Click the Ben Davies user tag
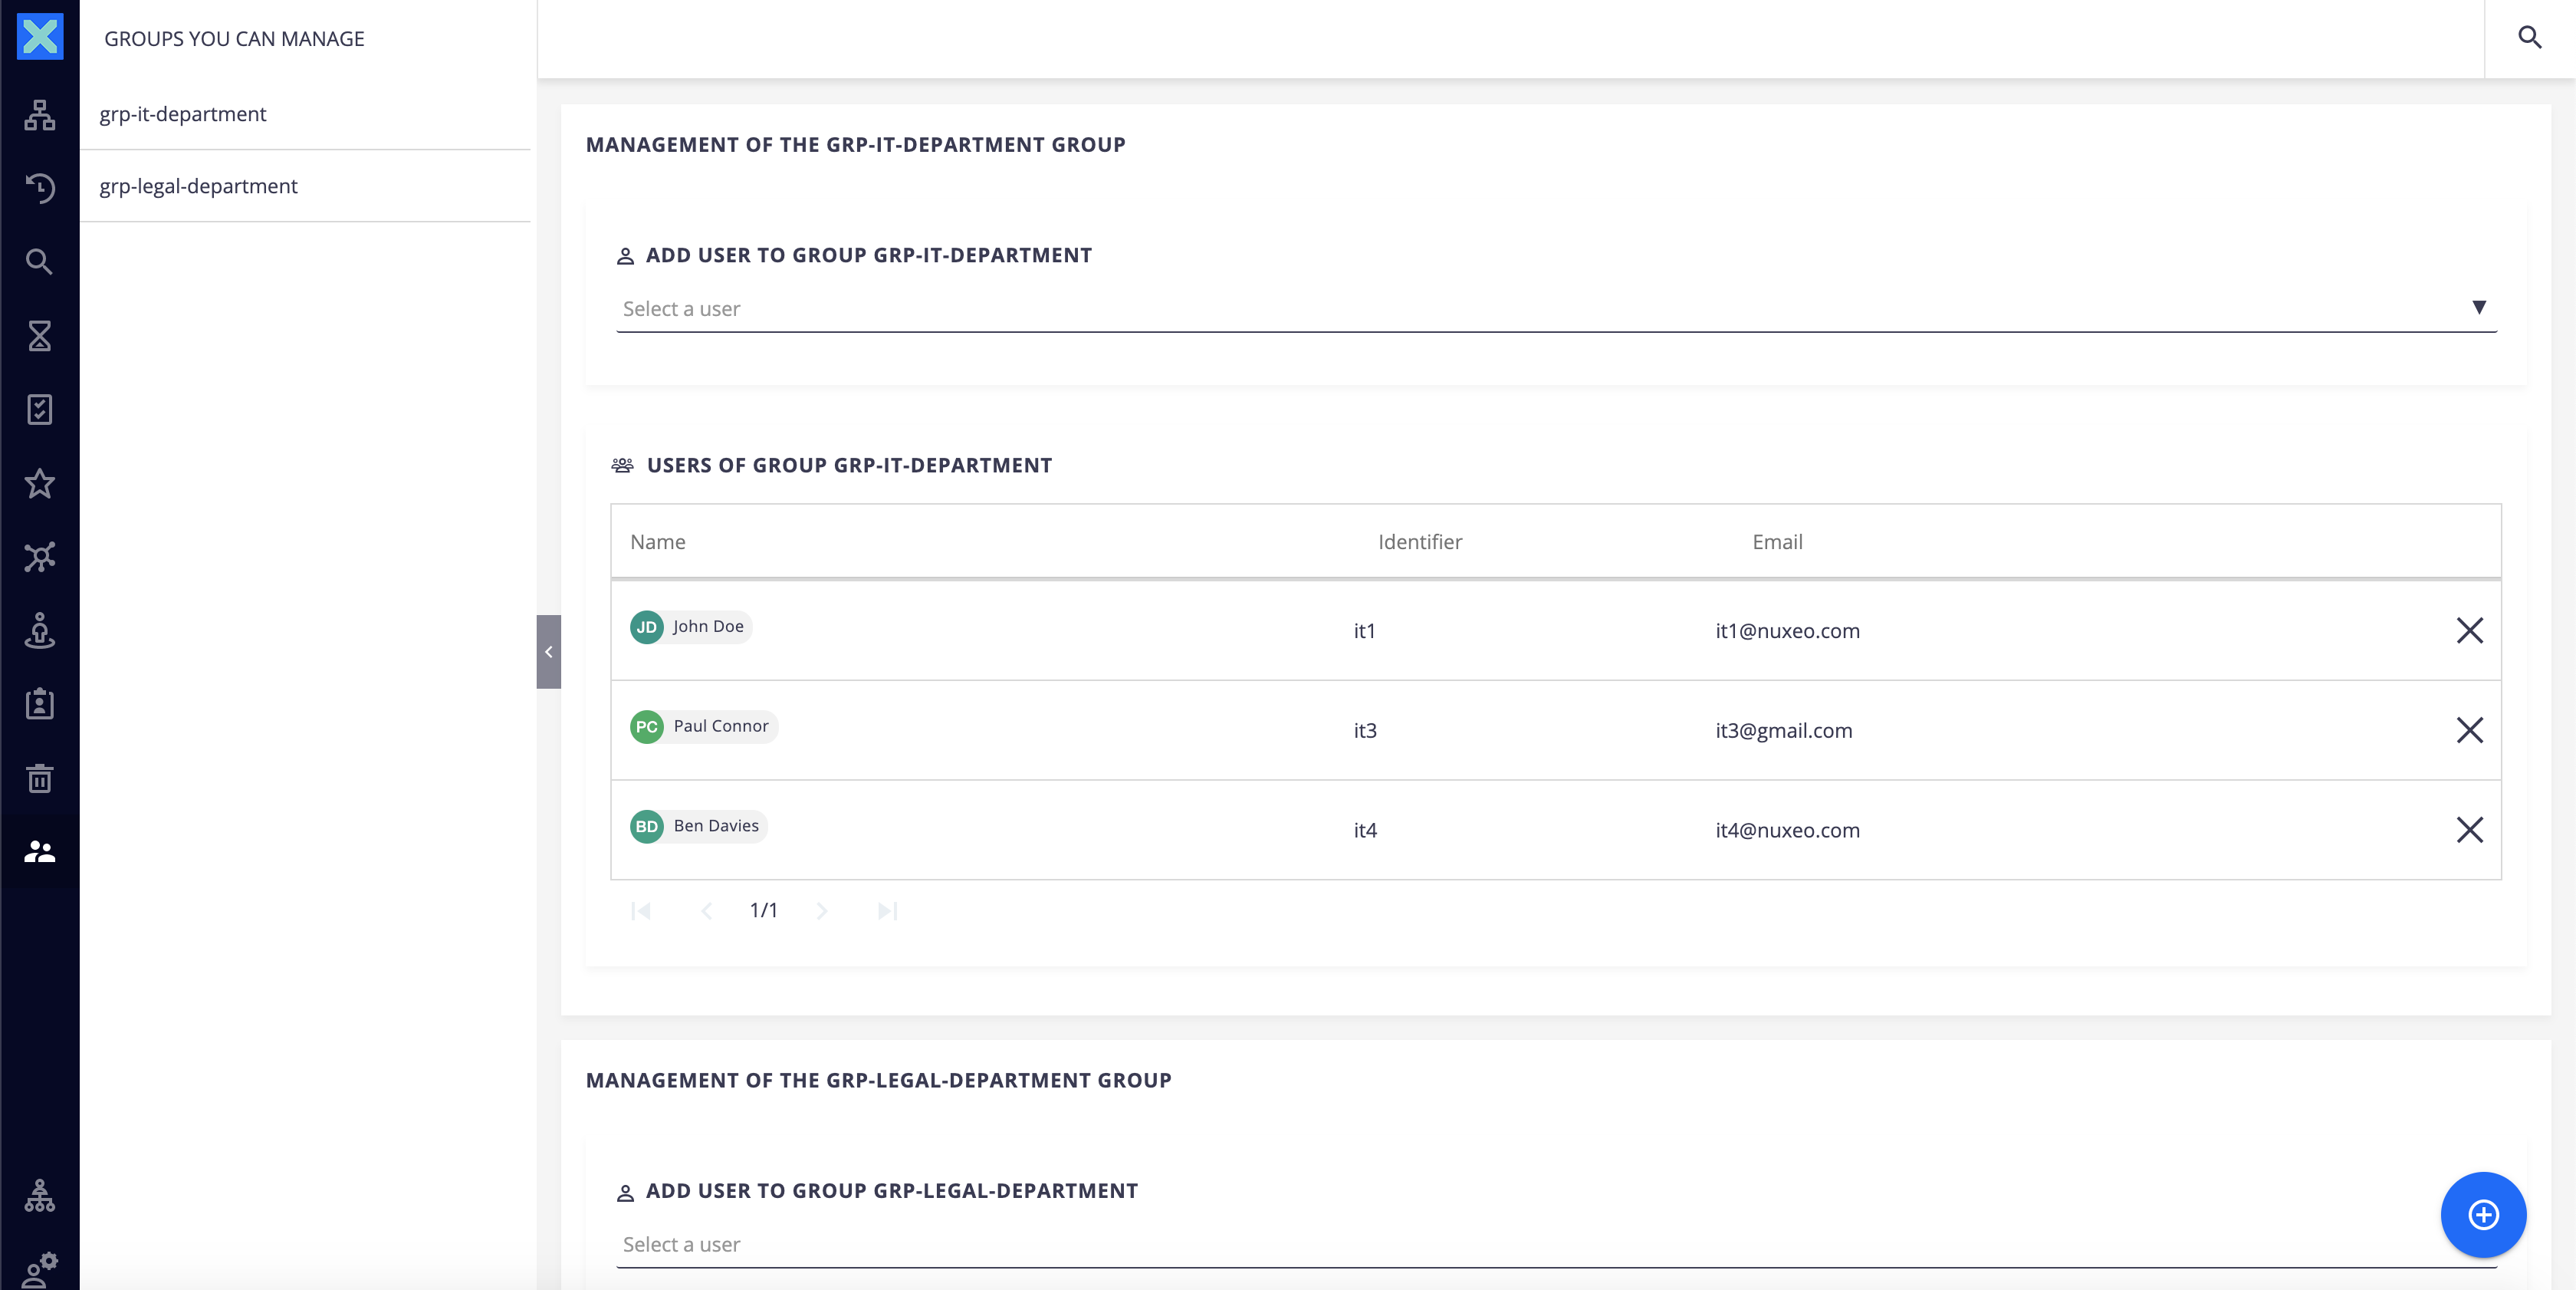This screenshot has width=2576, height=1290. pos(699,826)
